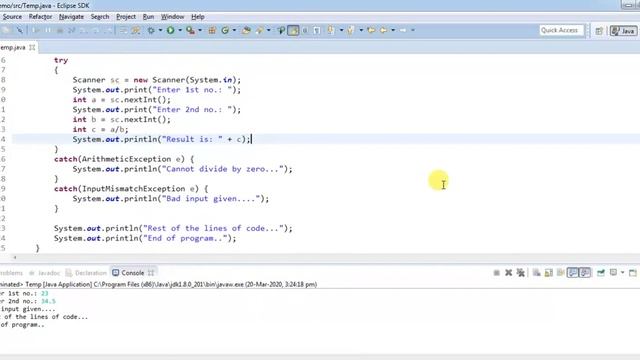Click the greyed Terminate debug toolbar icon
This screenshot has height=360, width=640.
pos(60,30)
